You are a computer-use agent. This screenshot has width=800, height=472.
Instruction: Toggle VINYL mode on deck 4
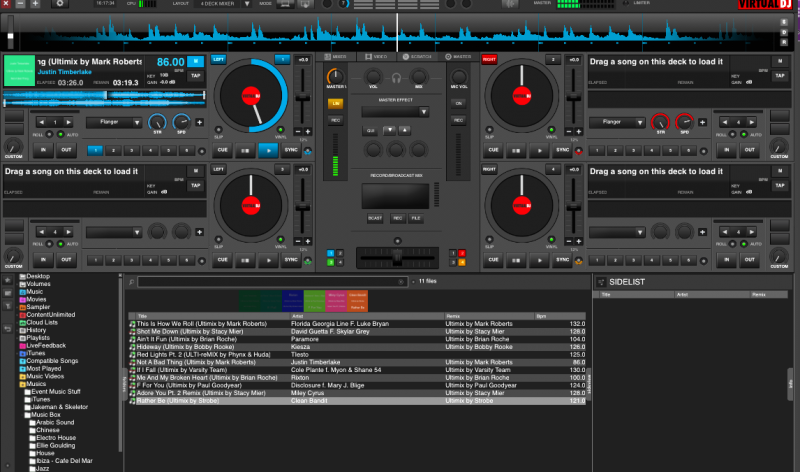552,239
